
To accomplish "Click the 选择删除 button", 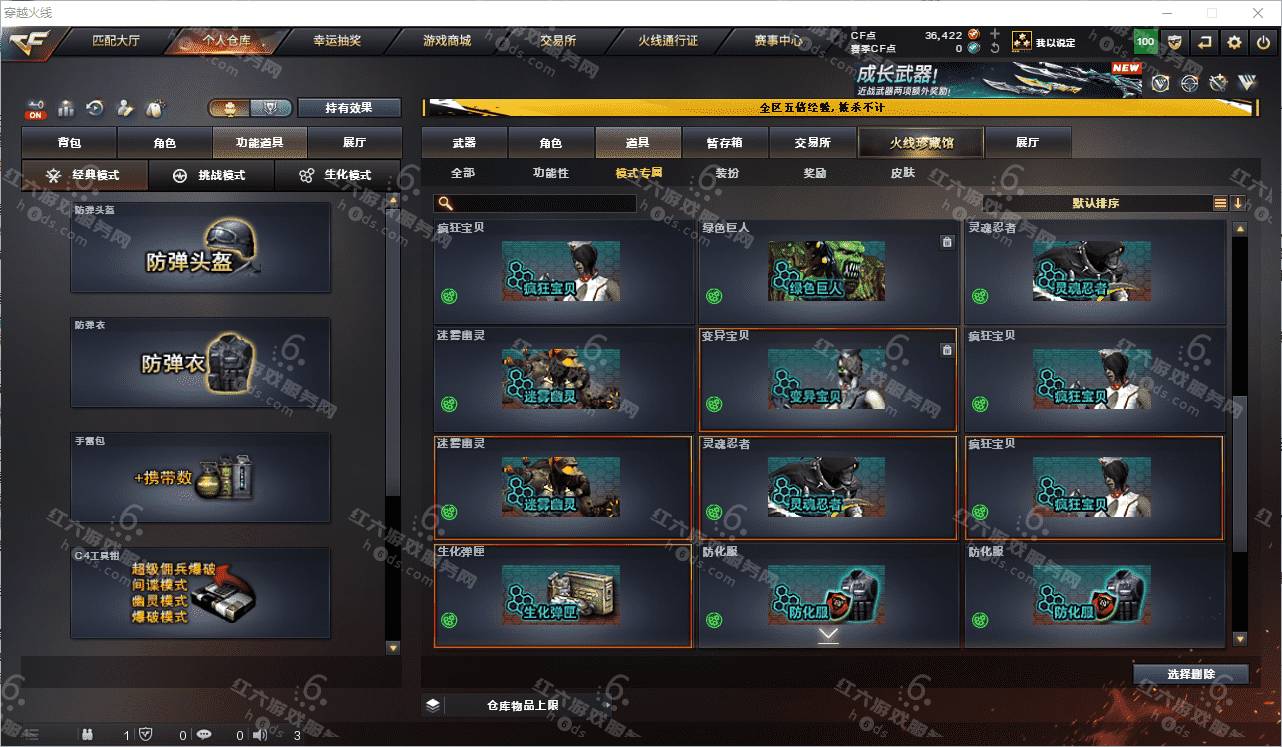I will pyautogui.click(x=1191, y=674).
